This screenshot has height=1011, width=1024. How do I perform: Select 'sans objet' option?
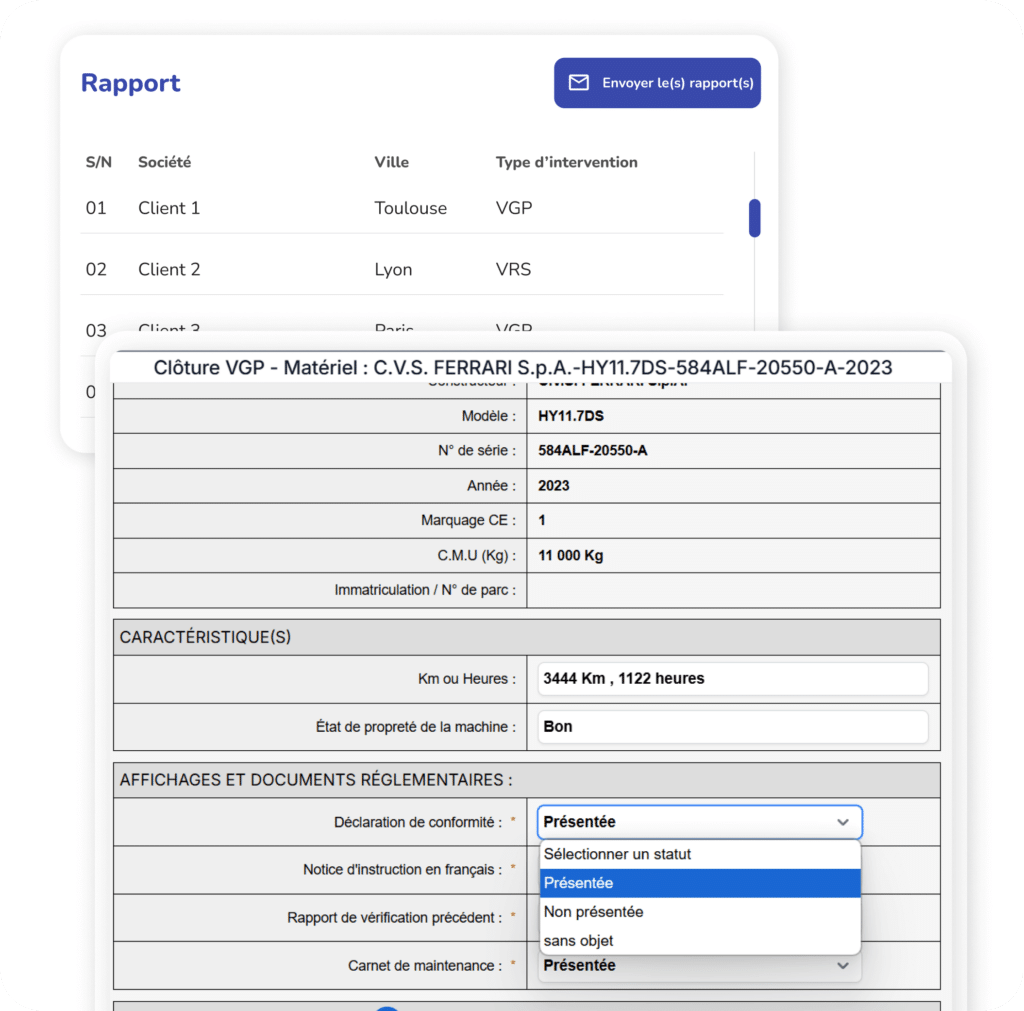pyautogui.click(x=700, y=940)
